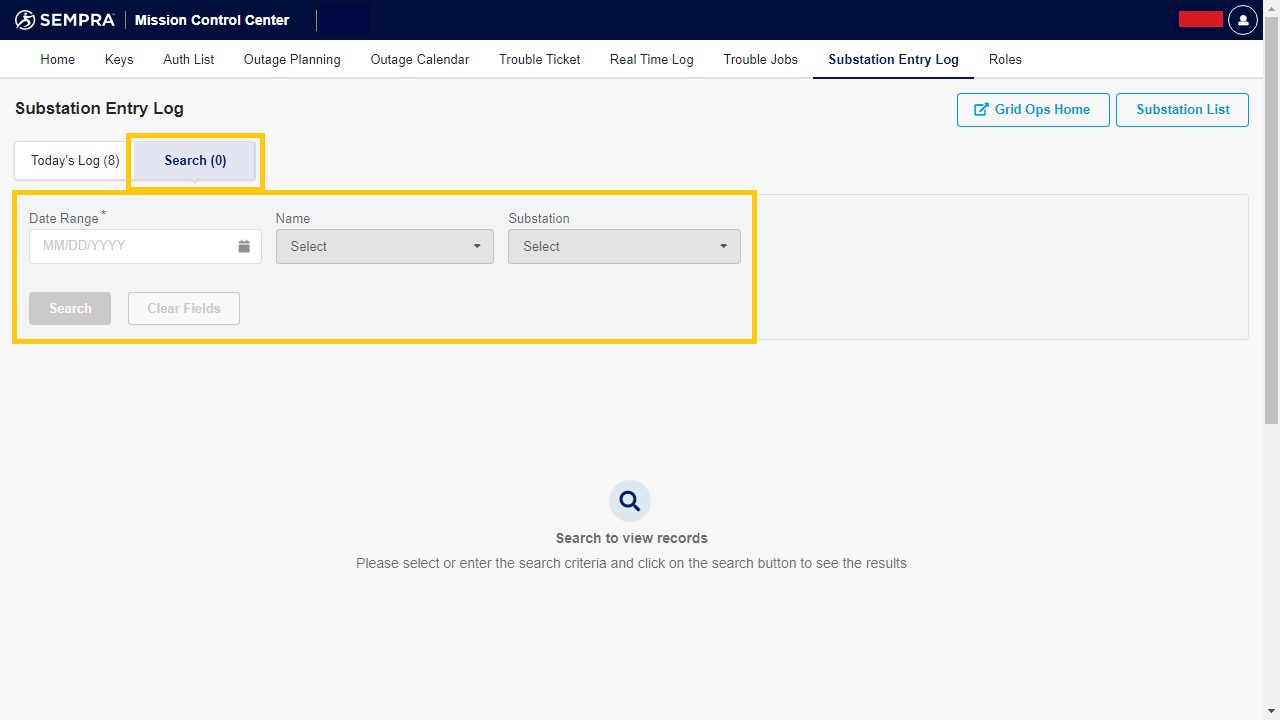Viewport: 1280px width, 720px height.
Task: Click the Sempra logo icon
Action: click(x=25, y=20)
